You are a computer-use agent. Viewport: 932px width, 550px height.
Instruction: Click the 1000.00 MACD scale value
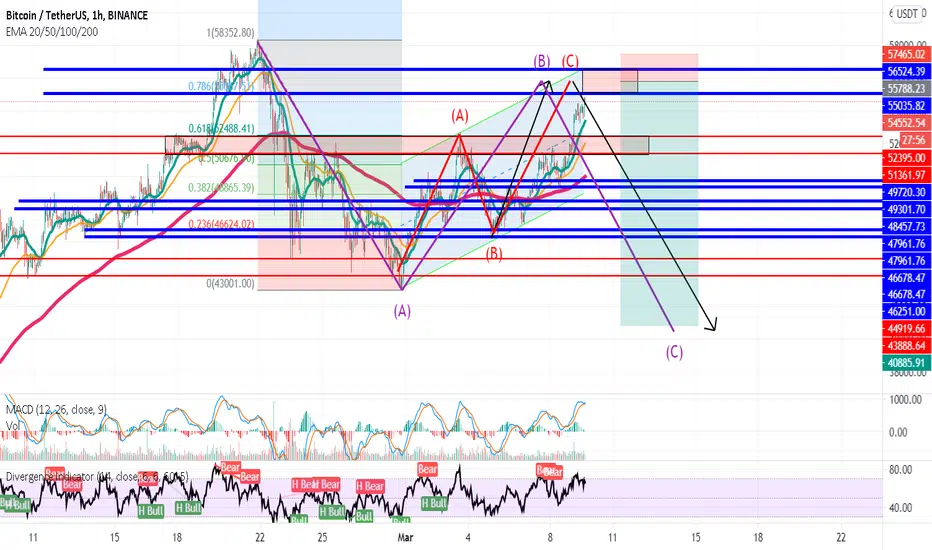(x=906, y=400)
